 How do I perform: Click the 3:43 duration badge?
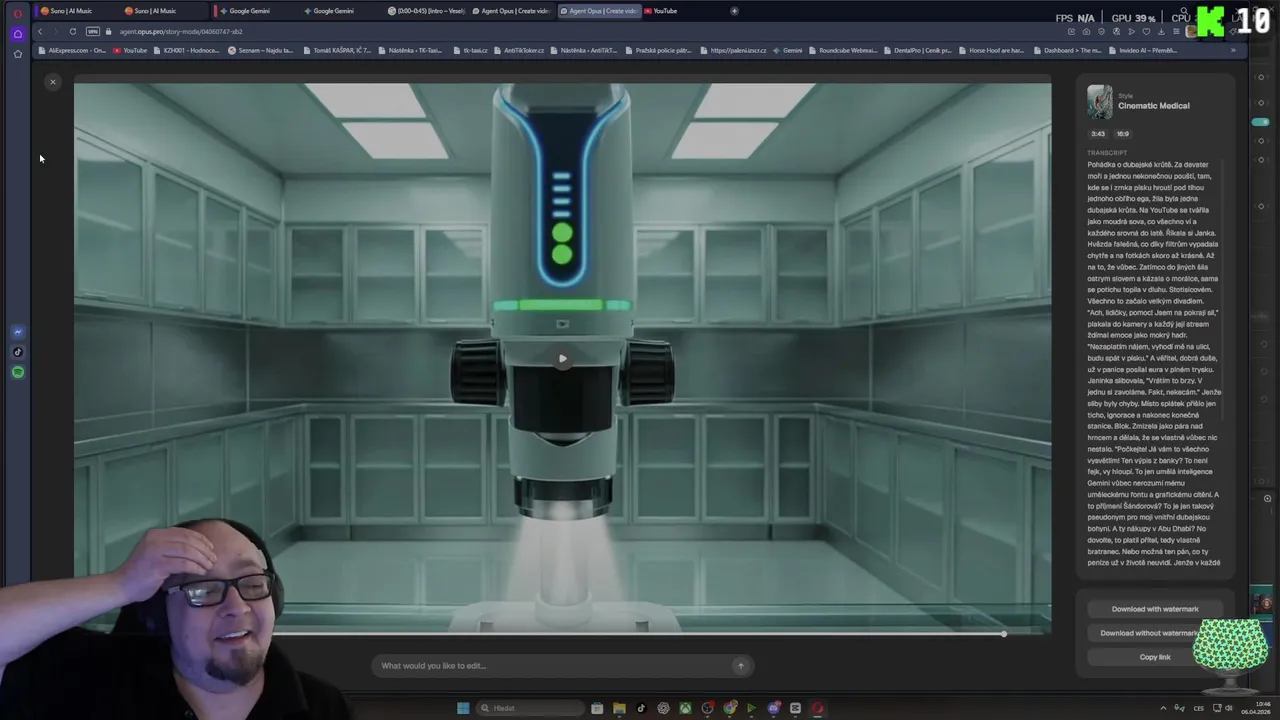pos(1098,133)
